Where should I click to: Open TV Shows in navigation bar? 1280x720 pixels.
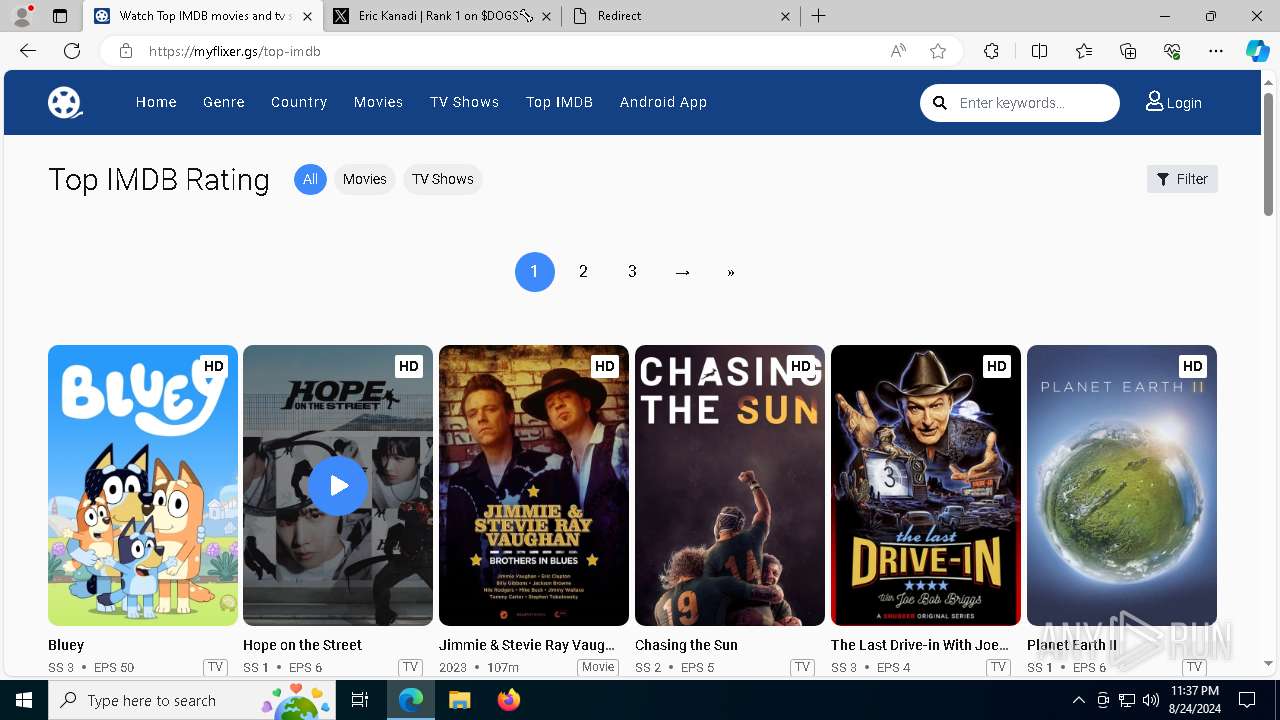click(x=464, y=102)
